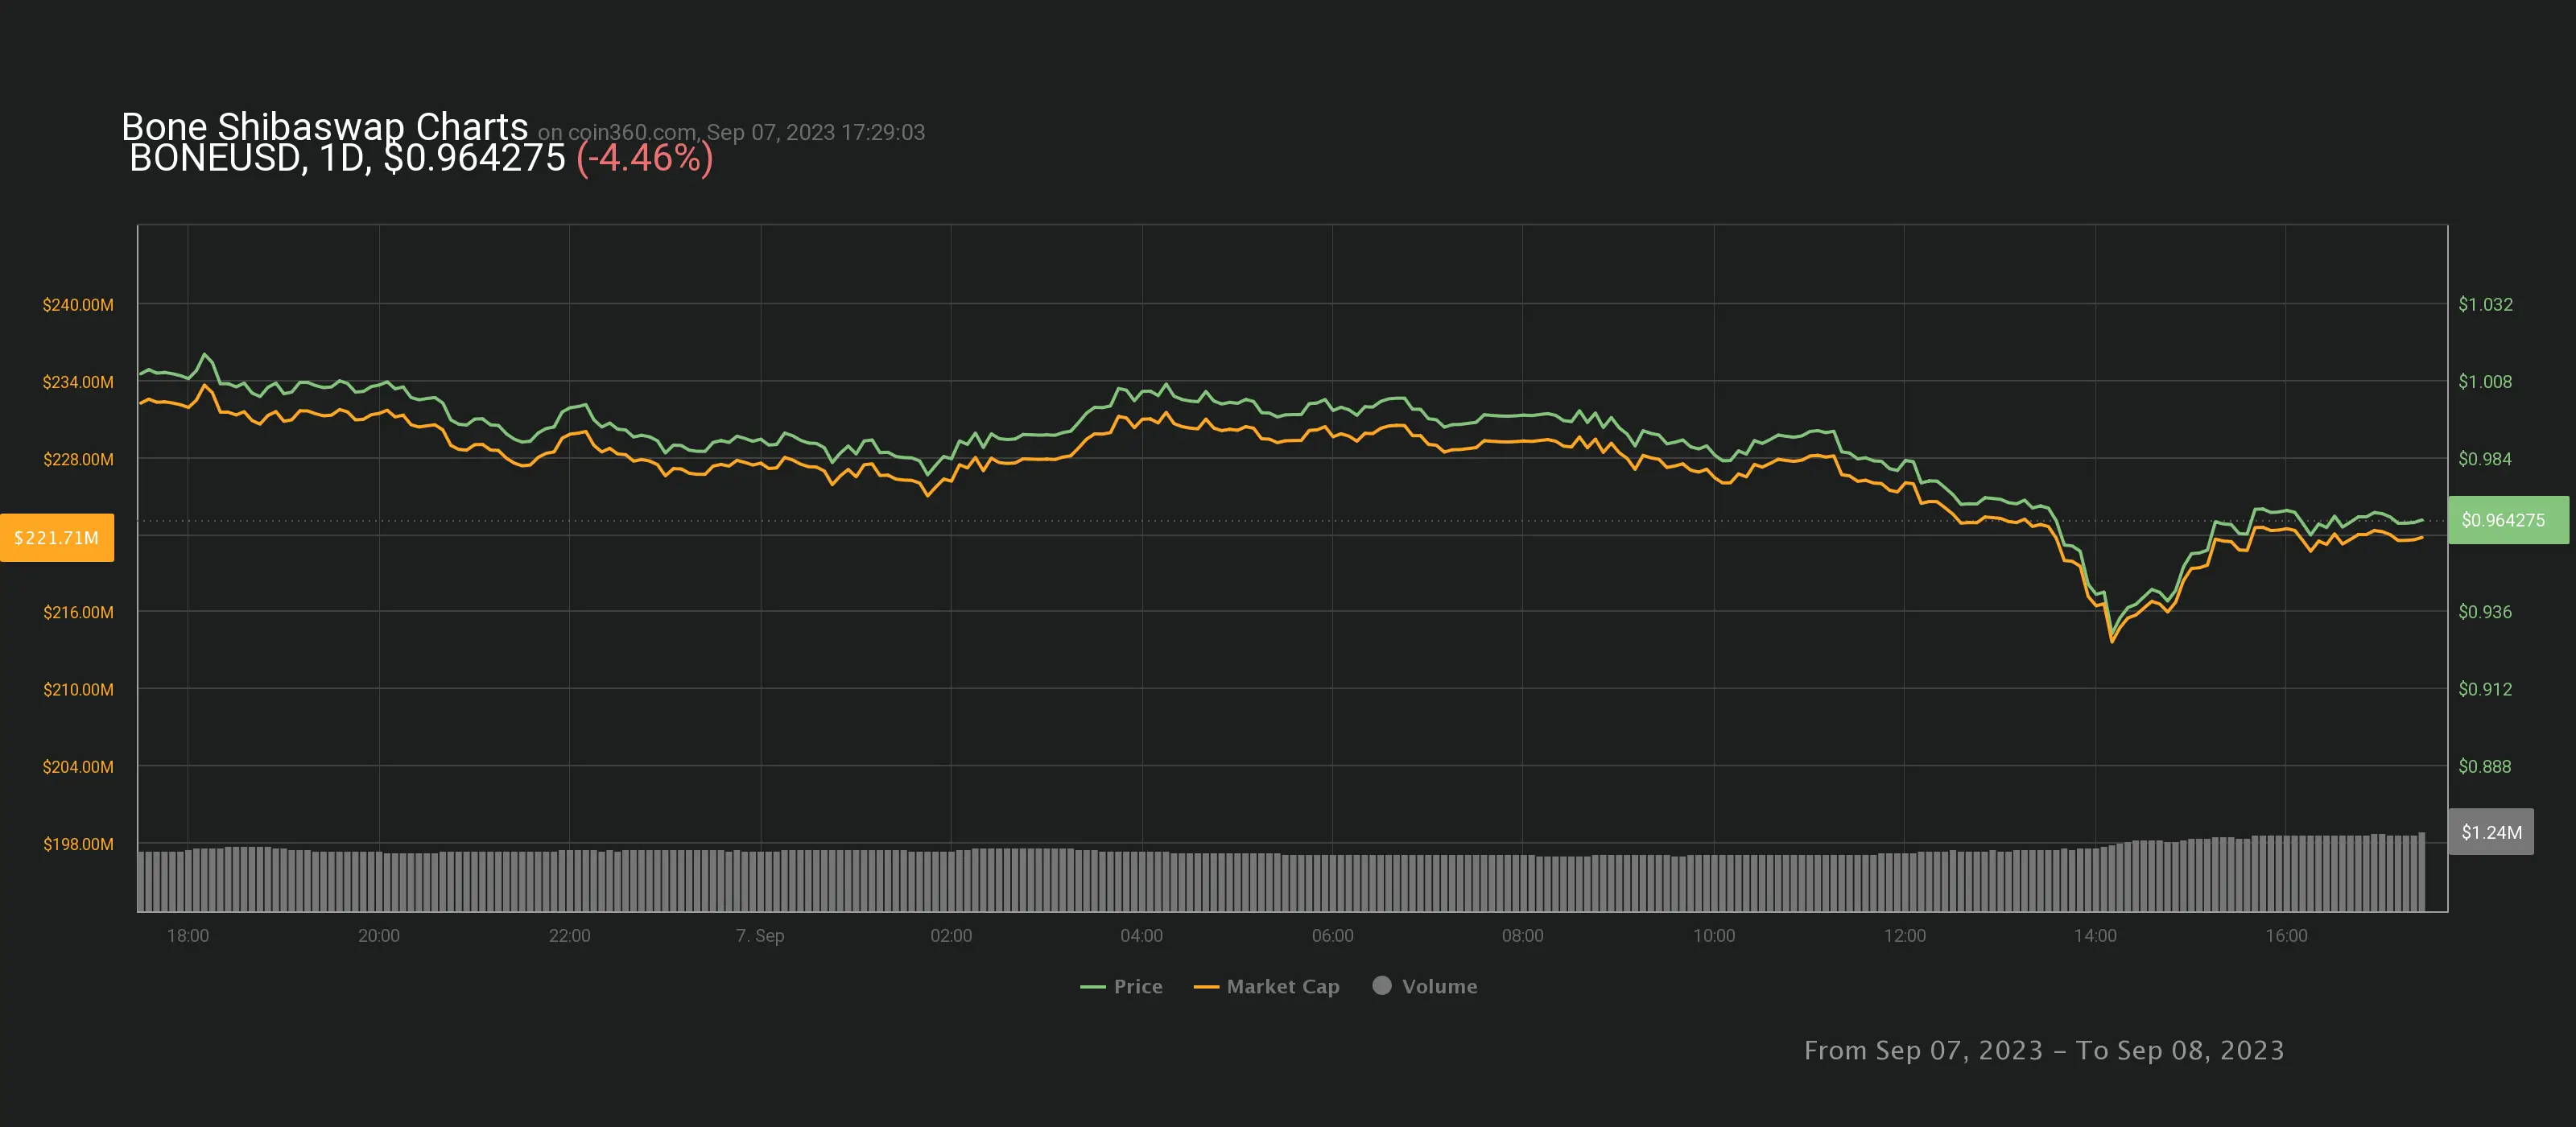This screenshot has width=2576, height=1127.
Task: Click the $240.00M market cap axis label
Action: tap(78, 305)
